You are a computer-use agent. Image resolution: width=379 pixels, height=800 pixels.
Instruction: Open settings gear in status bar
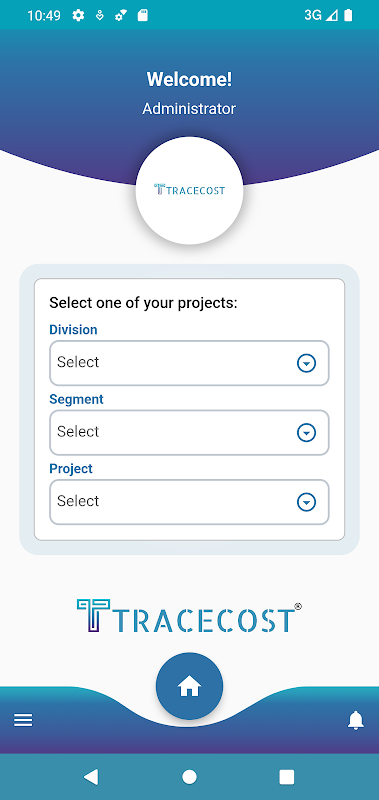click(78, 15)
